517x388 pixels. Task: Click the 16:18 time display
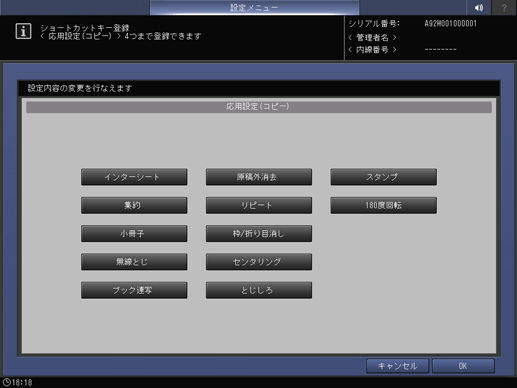click(22, 382)
